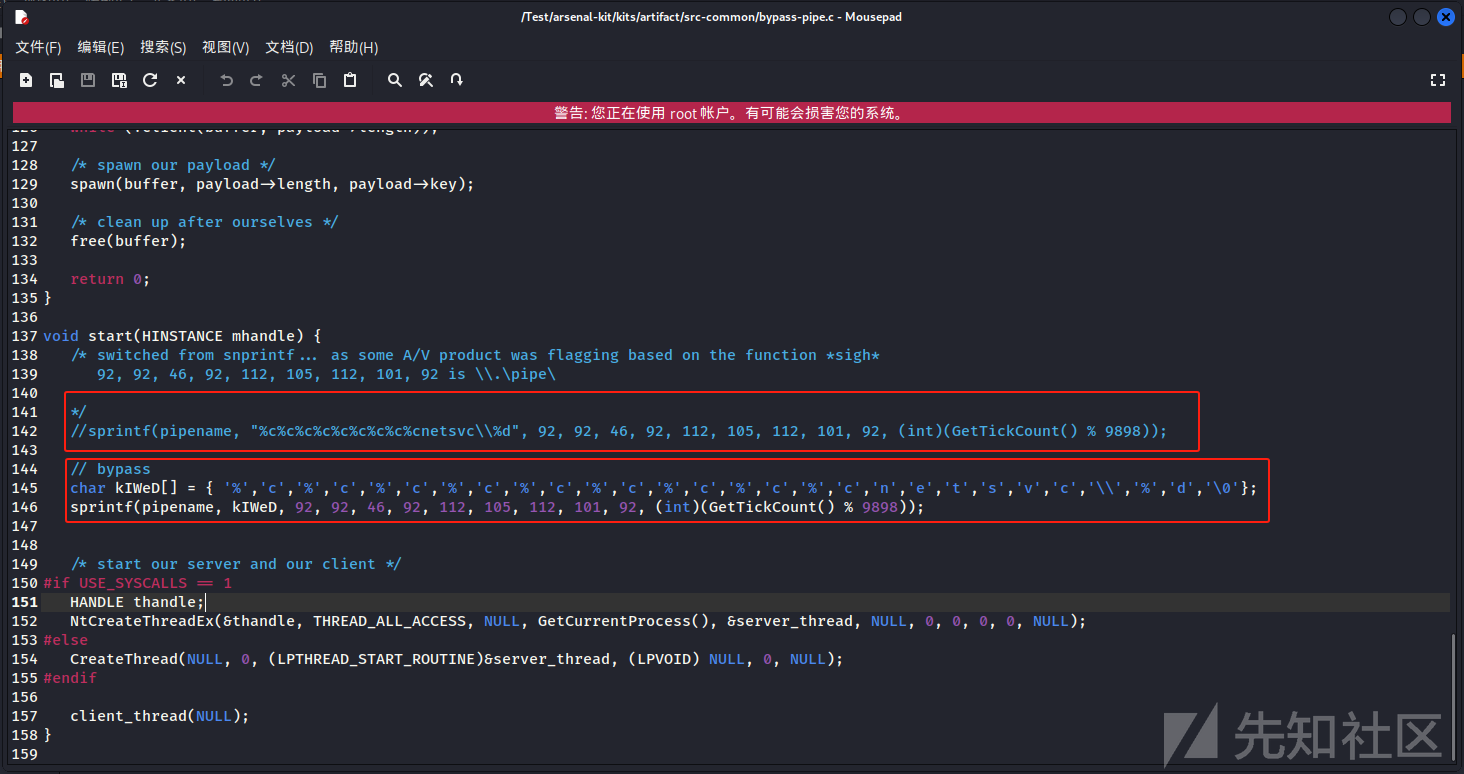Open the 文档(D) menu

point(289,47)
